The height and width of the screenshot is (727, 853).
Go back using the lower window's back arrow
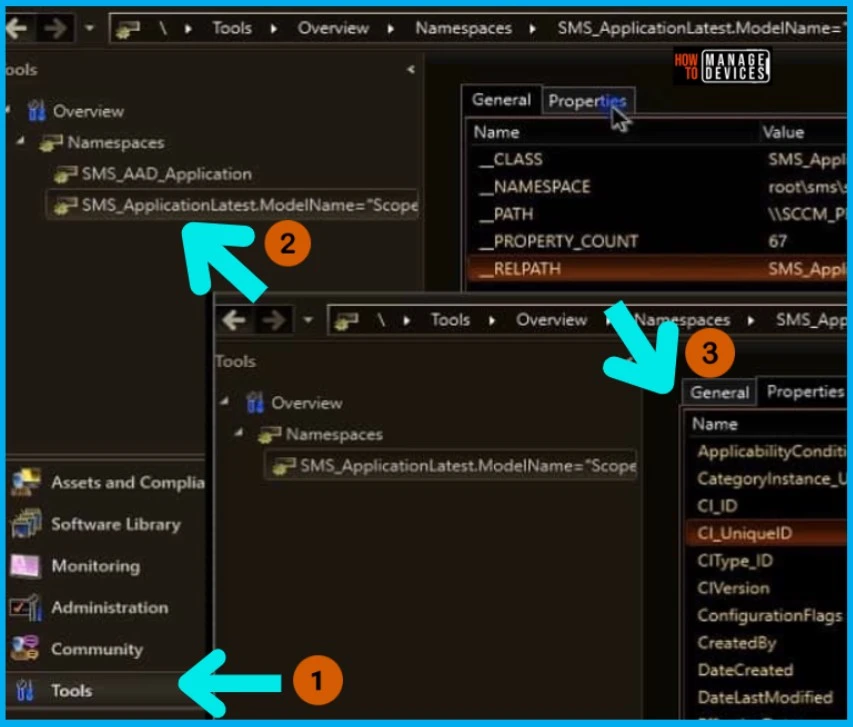234,320
